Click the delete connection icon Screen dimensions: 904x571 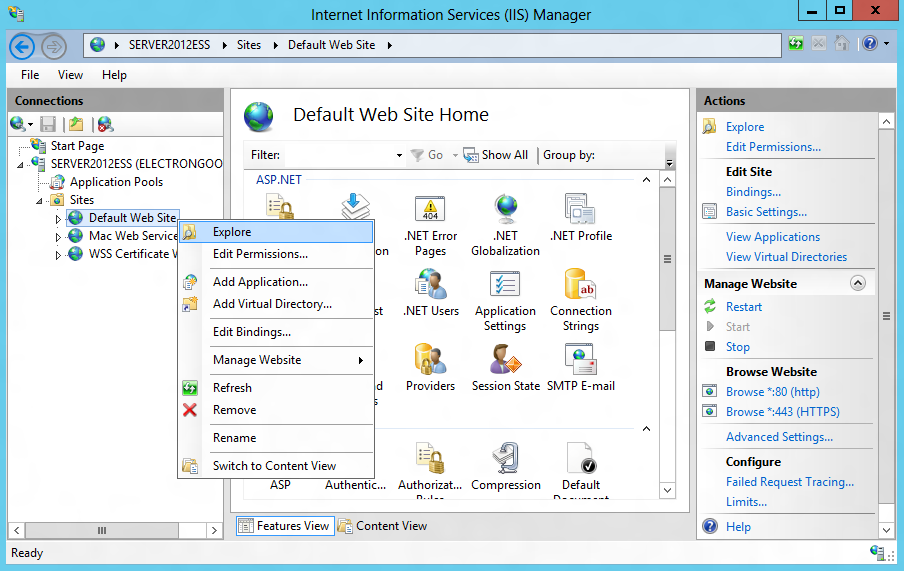click(x=106, y=124)
